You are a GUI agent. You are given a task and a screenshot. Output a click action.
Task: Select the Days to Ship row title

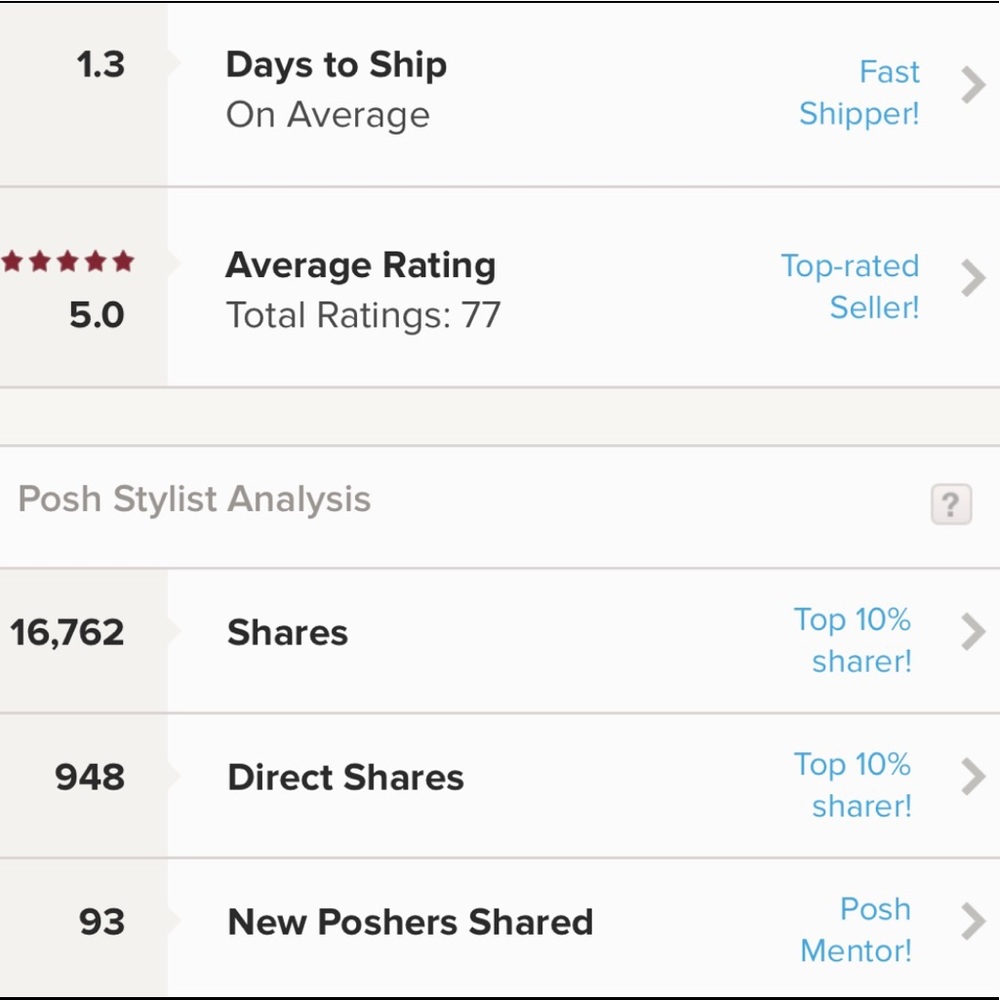coord(336,65)
